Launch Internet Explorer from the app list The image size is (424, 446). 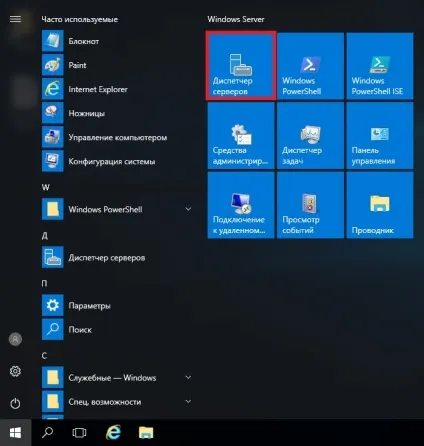coord(117,89)
